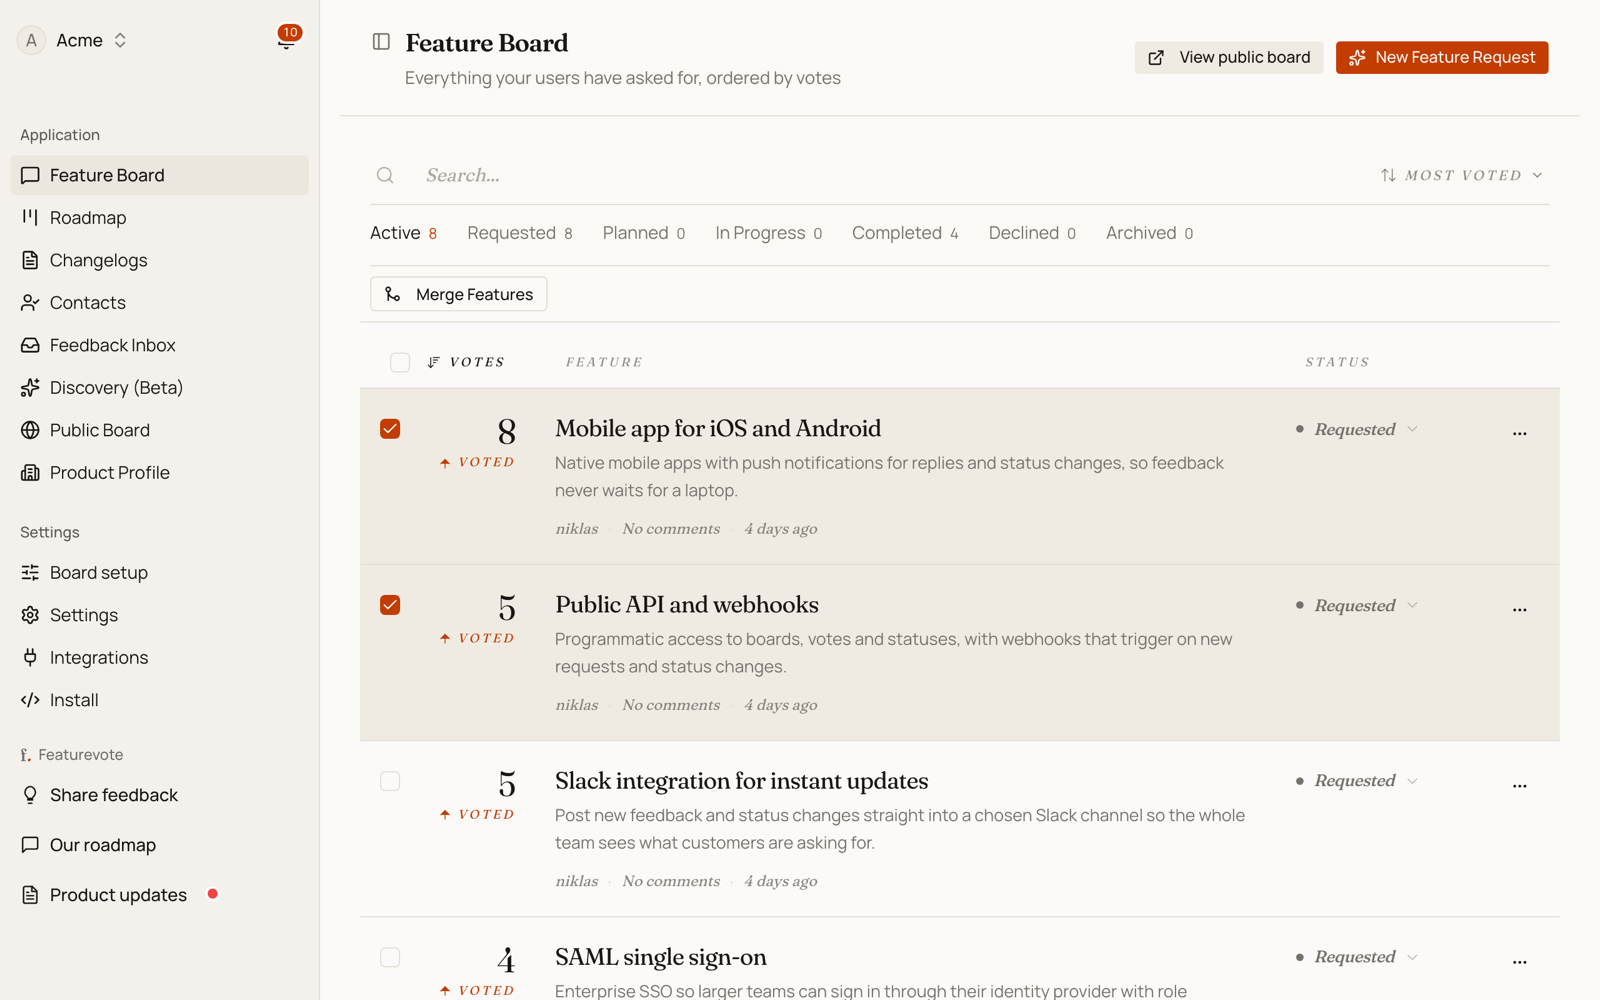Open more options for Public API and webhooks
The image size is (1600, 1000).
tap(1520, 609)
